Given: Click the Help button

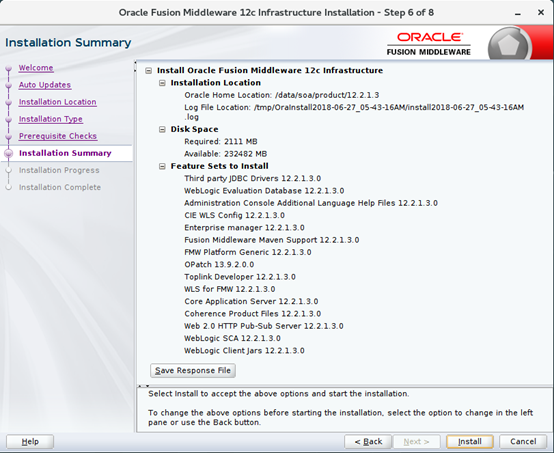Looking at the screenshot, I should [x=30, y=442].
